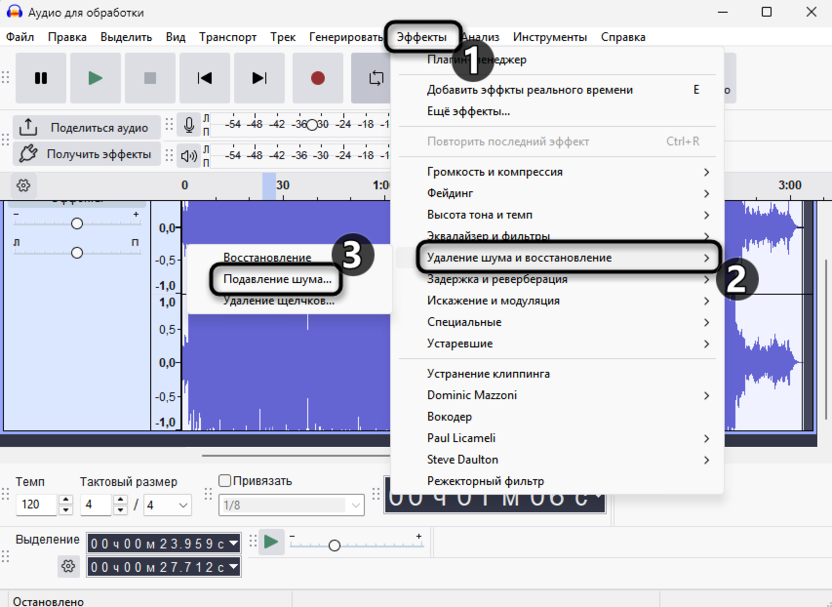
Task: Enable the Привязать snap checkbox
Action: pyautogui.click(x=225, y=481)
